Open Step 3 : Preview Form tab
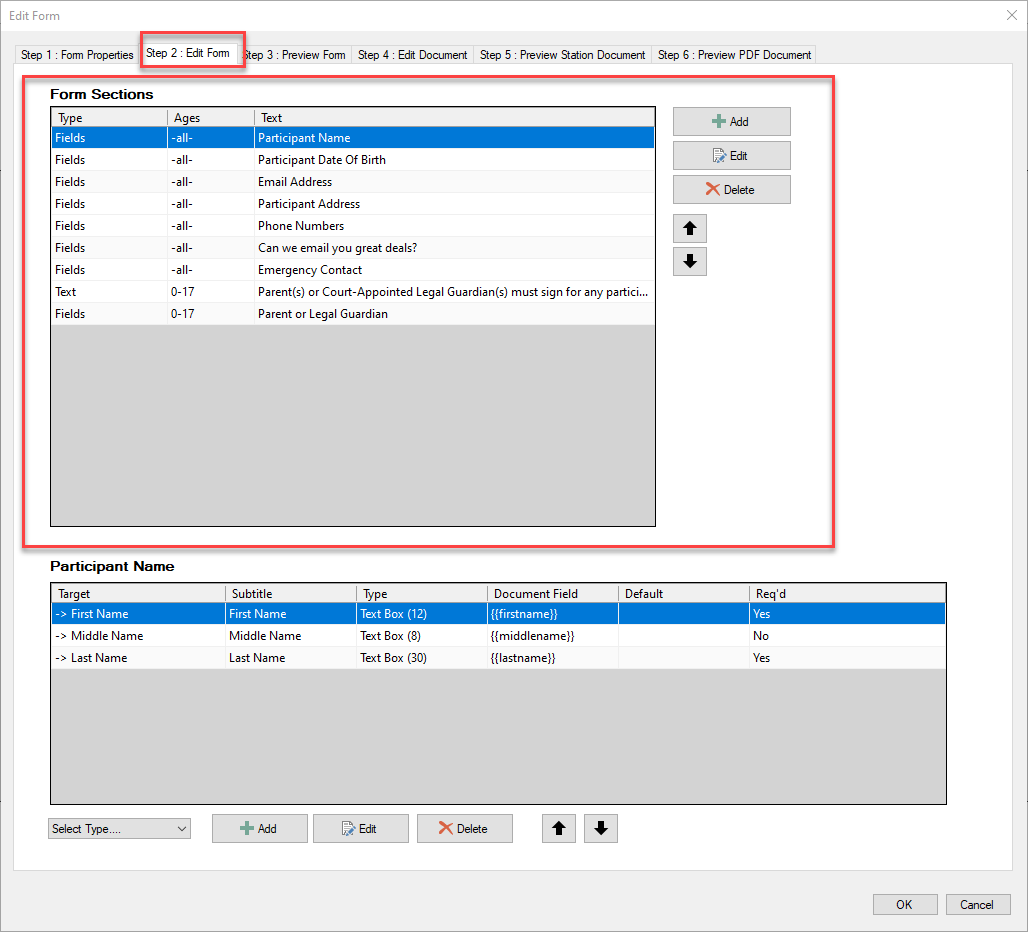The image size is (1028, 932). [294, 55]
